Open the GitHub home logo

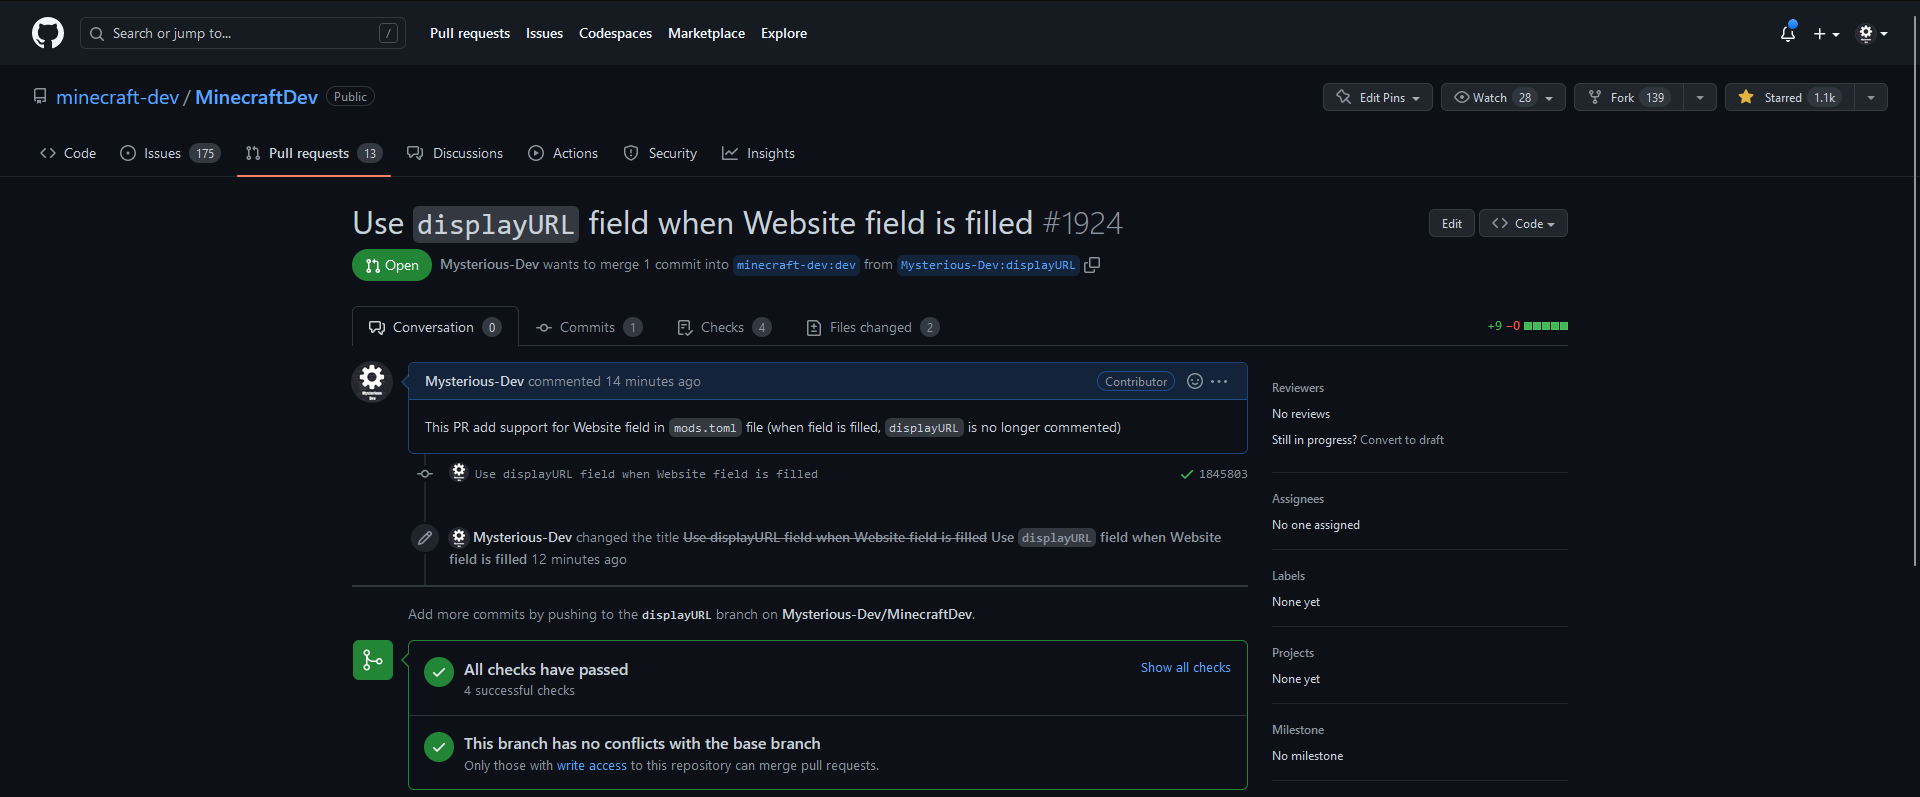[48, 33]
